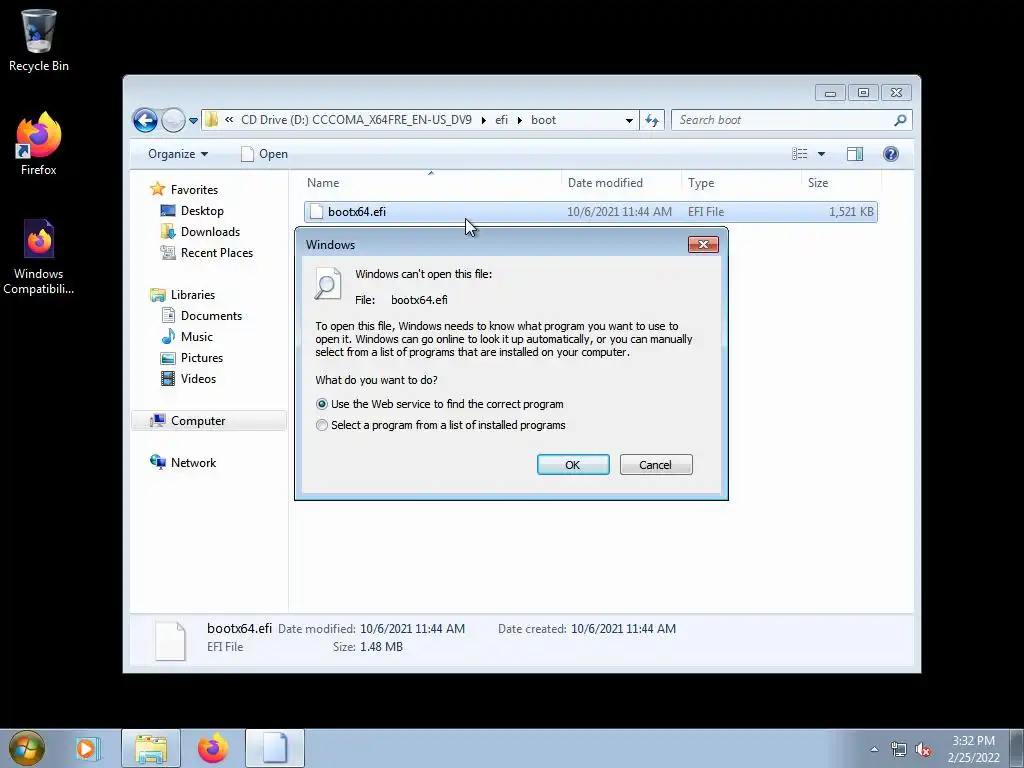Open Desktop under Favorites
This screenshot has width=1024, height=768.
(x=192, y=211)
